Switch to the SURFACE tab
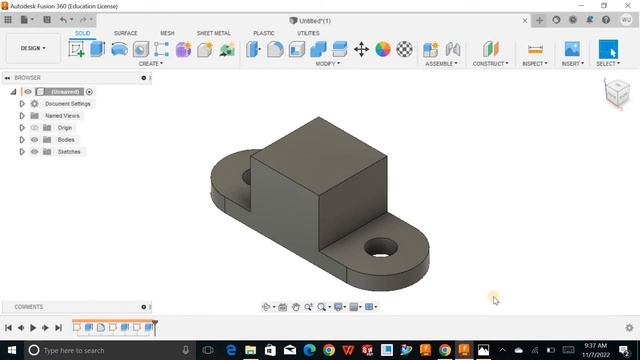Image resolution: width=640 pixels, height=360 pixels. (x=125, y=33)
